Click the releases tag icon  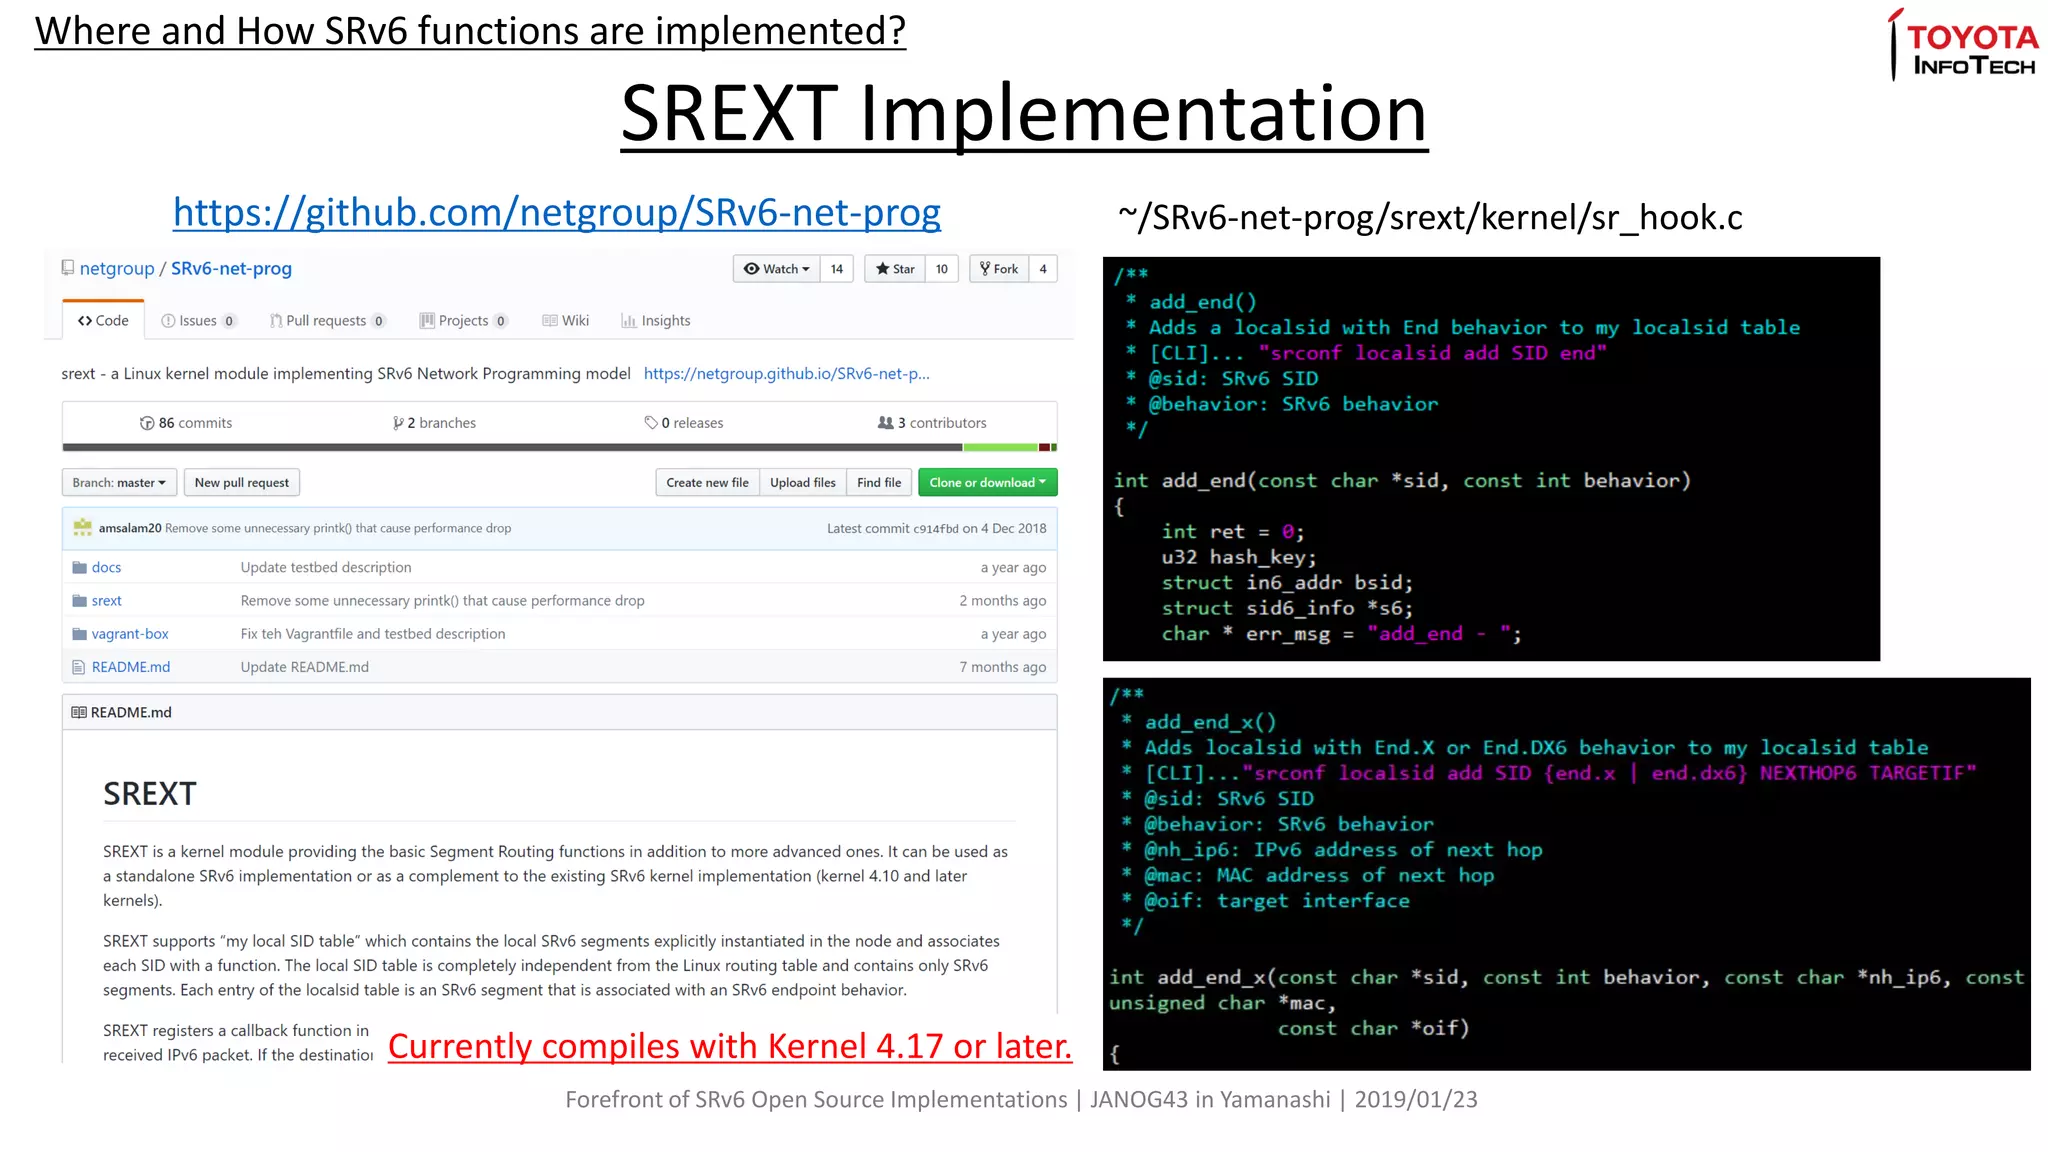pos(651,423)
